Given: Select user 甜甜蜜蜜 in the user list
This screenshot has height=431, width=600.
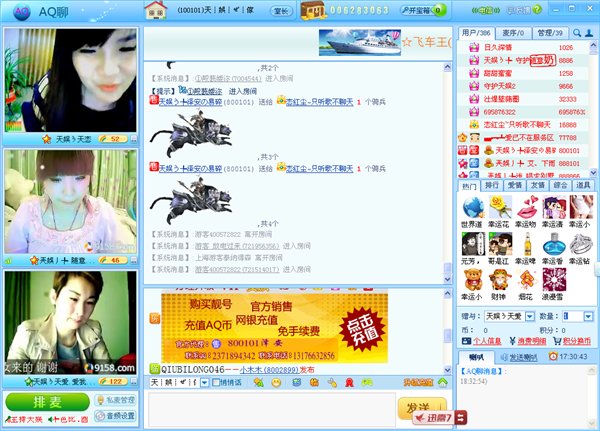Looking at the screenshot, I should tap(523, 73).
